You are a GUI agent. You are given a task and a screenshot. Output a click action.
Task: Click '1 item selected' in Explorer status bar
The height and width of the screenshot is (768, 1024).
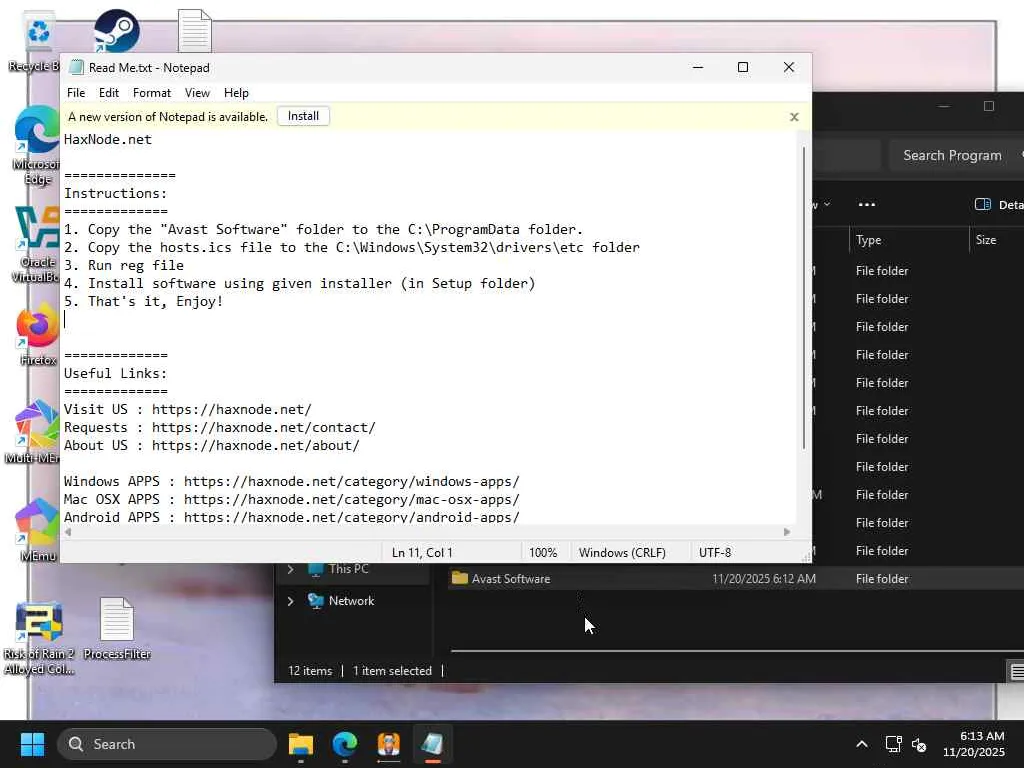click(392, 671)
